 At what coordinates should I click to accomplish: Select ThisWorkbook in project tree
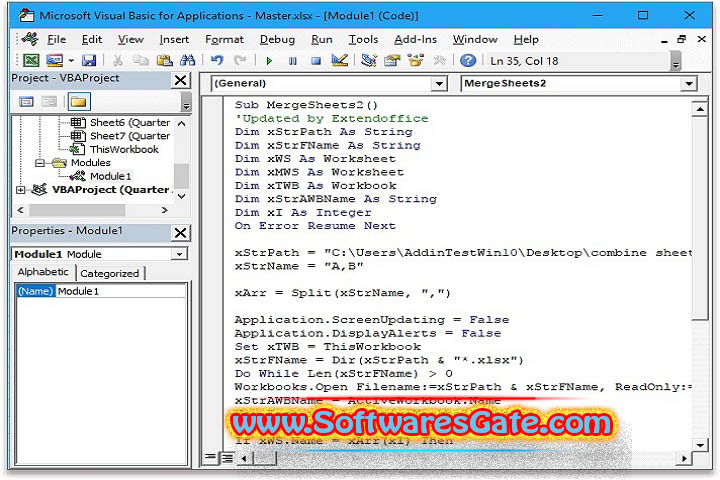click(x=124, y=149)
